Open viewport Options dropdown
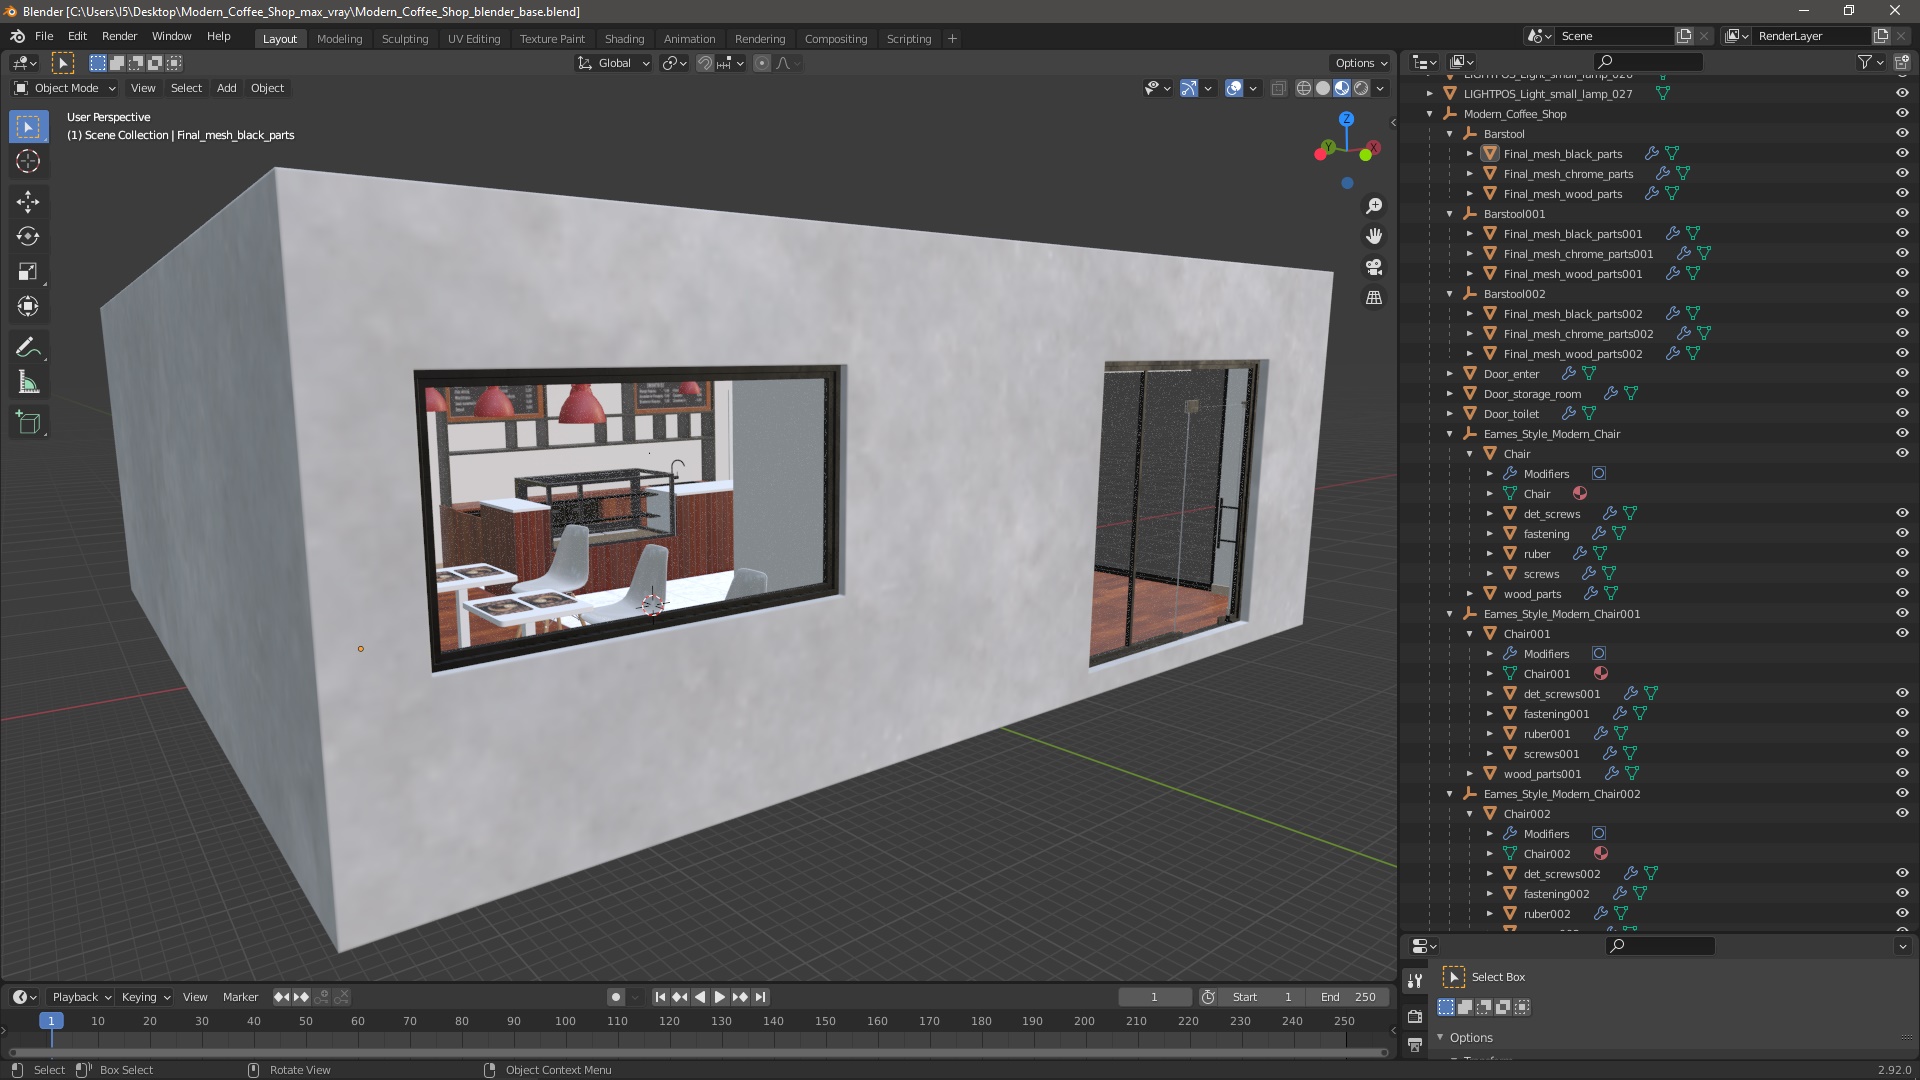The image size is (1920, 1080). click(1361, 63)
